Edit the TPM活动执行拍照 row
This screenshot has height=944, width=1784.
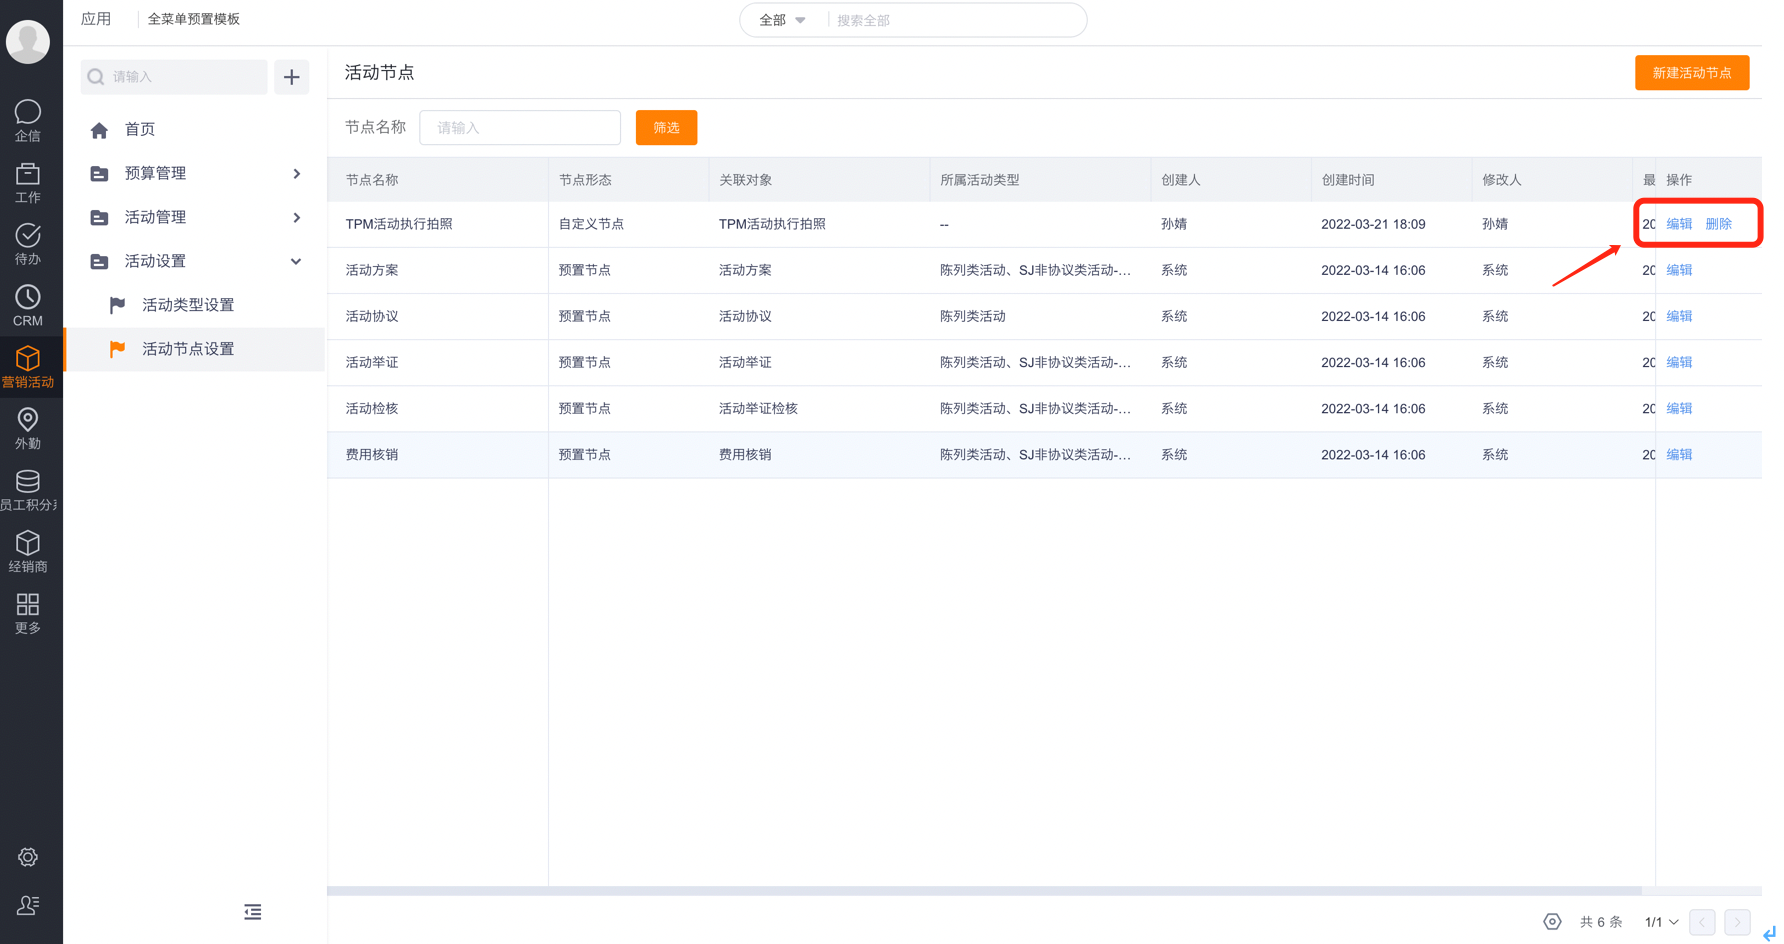point(1679,224)
